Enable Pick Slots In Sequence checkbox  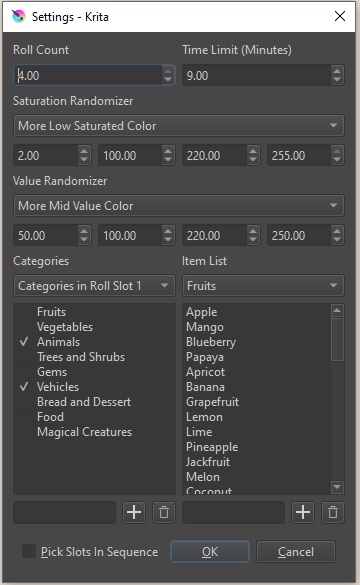(29, 551)
